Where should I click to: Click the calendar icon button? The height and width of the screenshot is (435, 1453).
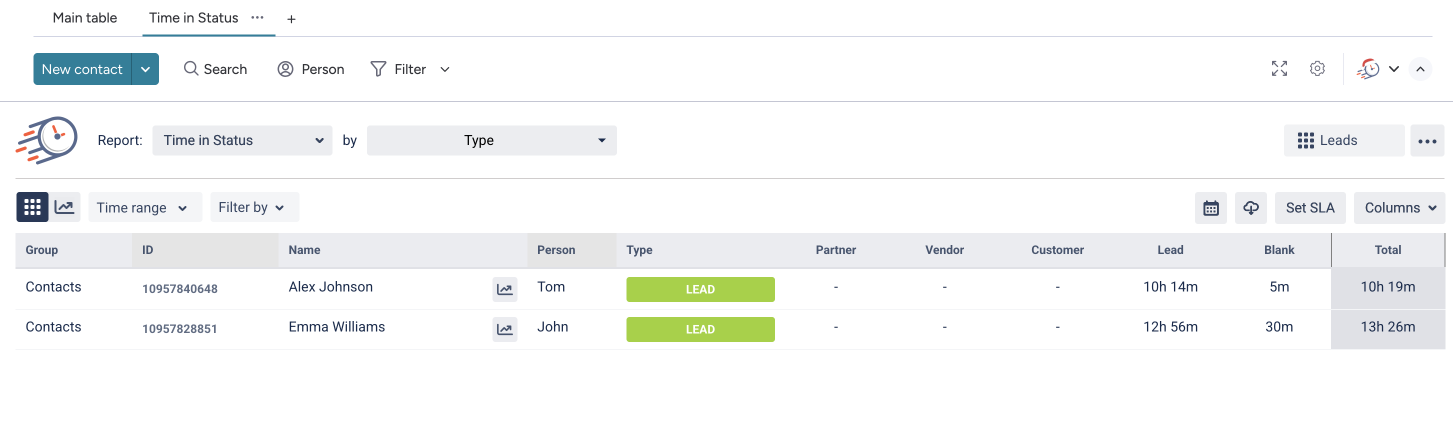(x=1211, y=208)
